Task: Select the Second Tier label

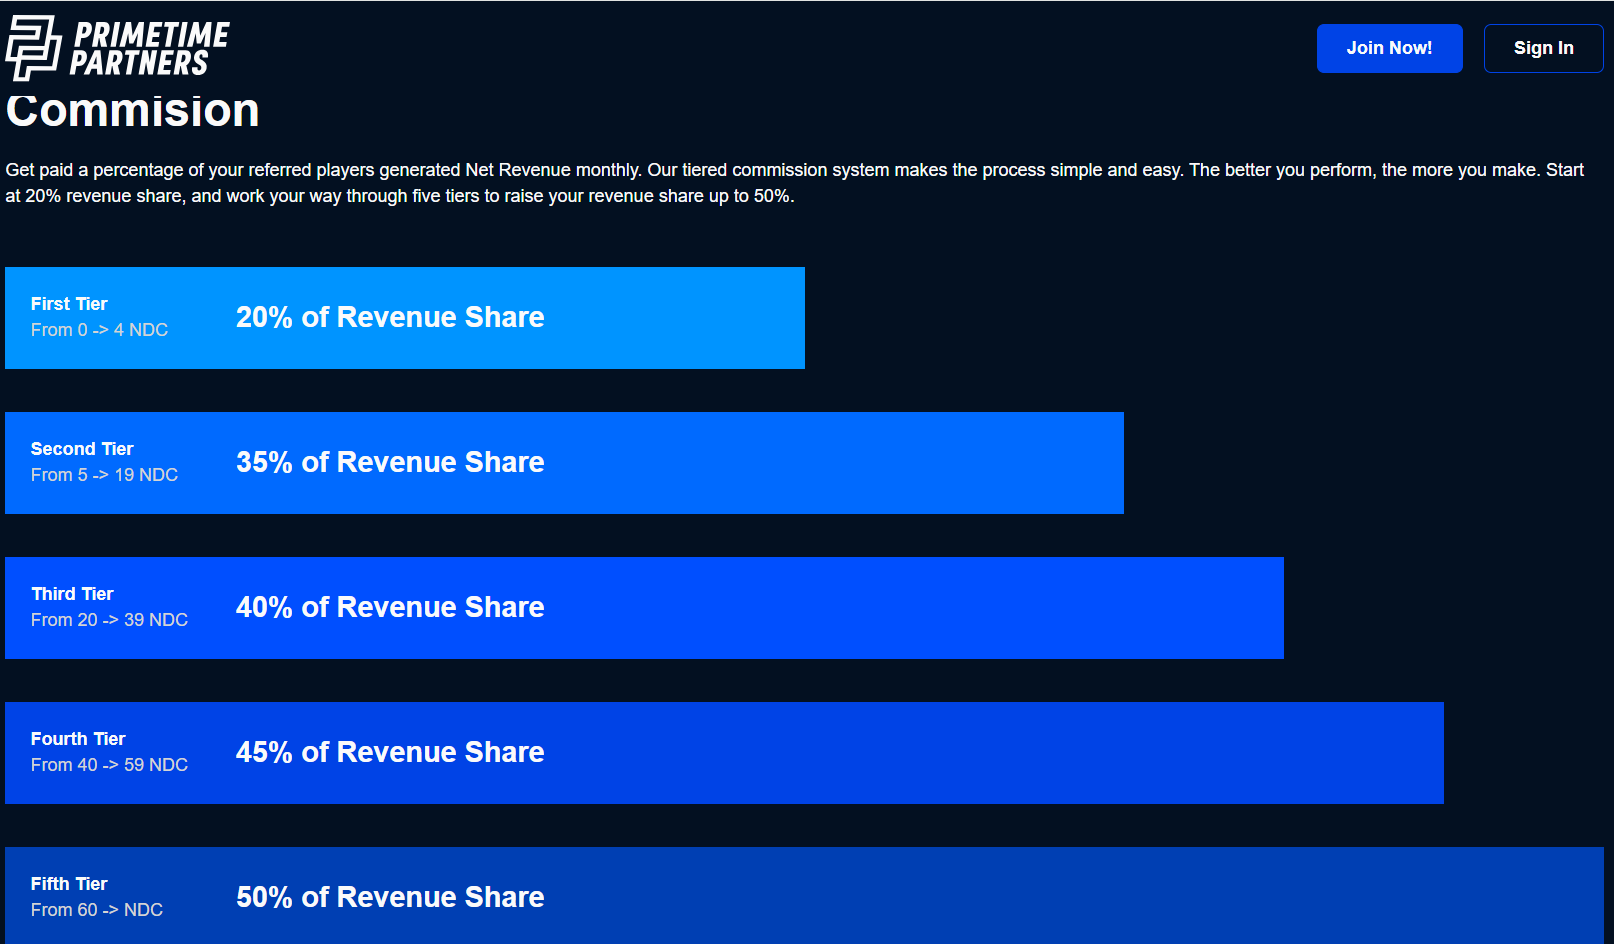Action: pyautogui.click(x=82, y=449)
